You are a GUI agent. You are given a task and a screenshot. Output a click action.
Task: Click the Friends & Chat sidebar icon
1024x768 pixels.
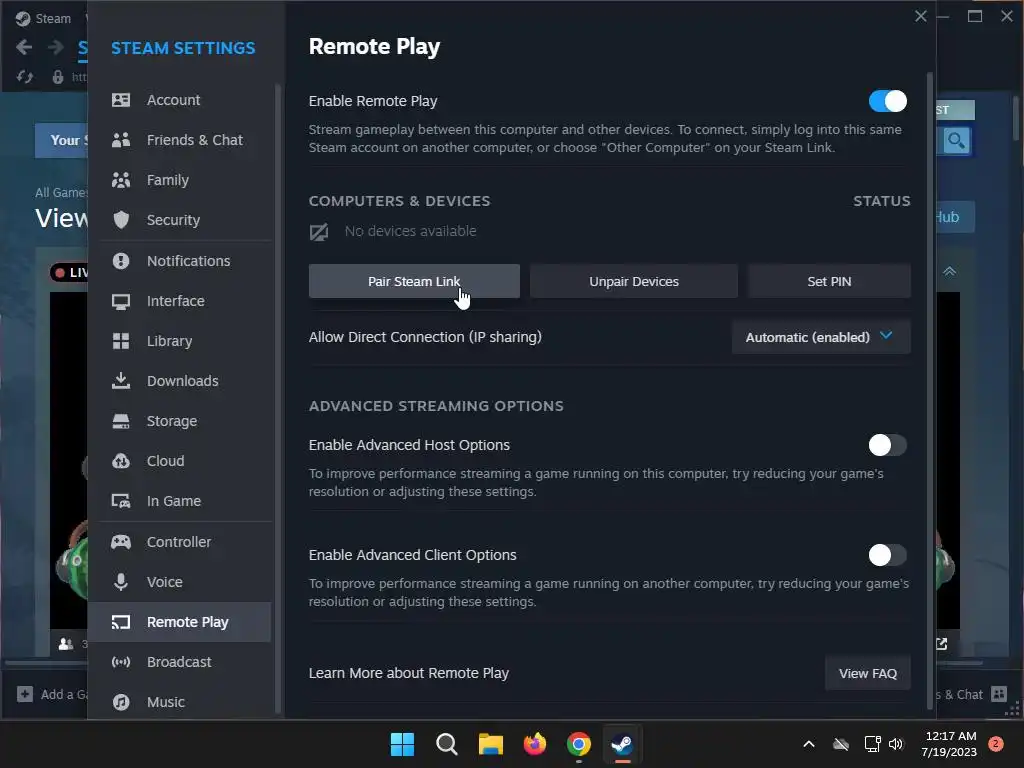point(121,140)
